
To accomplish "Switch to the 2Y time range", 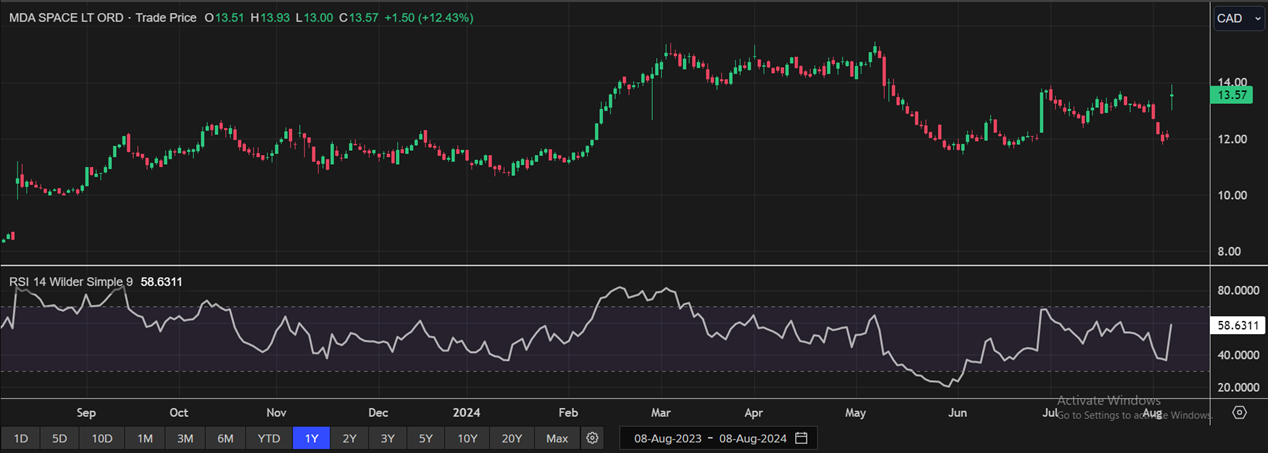I will 349,438.
